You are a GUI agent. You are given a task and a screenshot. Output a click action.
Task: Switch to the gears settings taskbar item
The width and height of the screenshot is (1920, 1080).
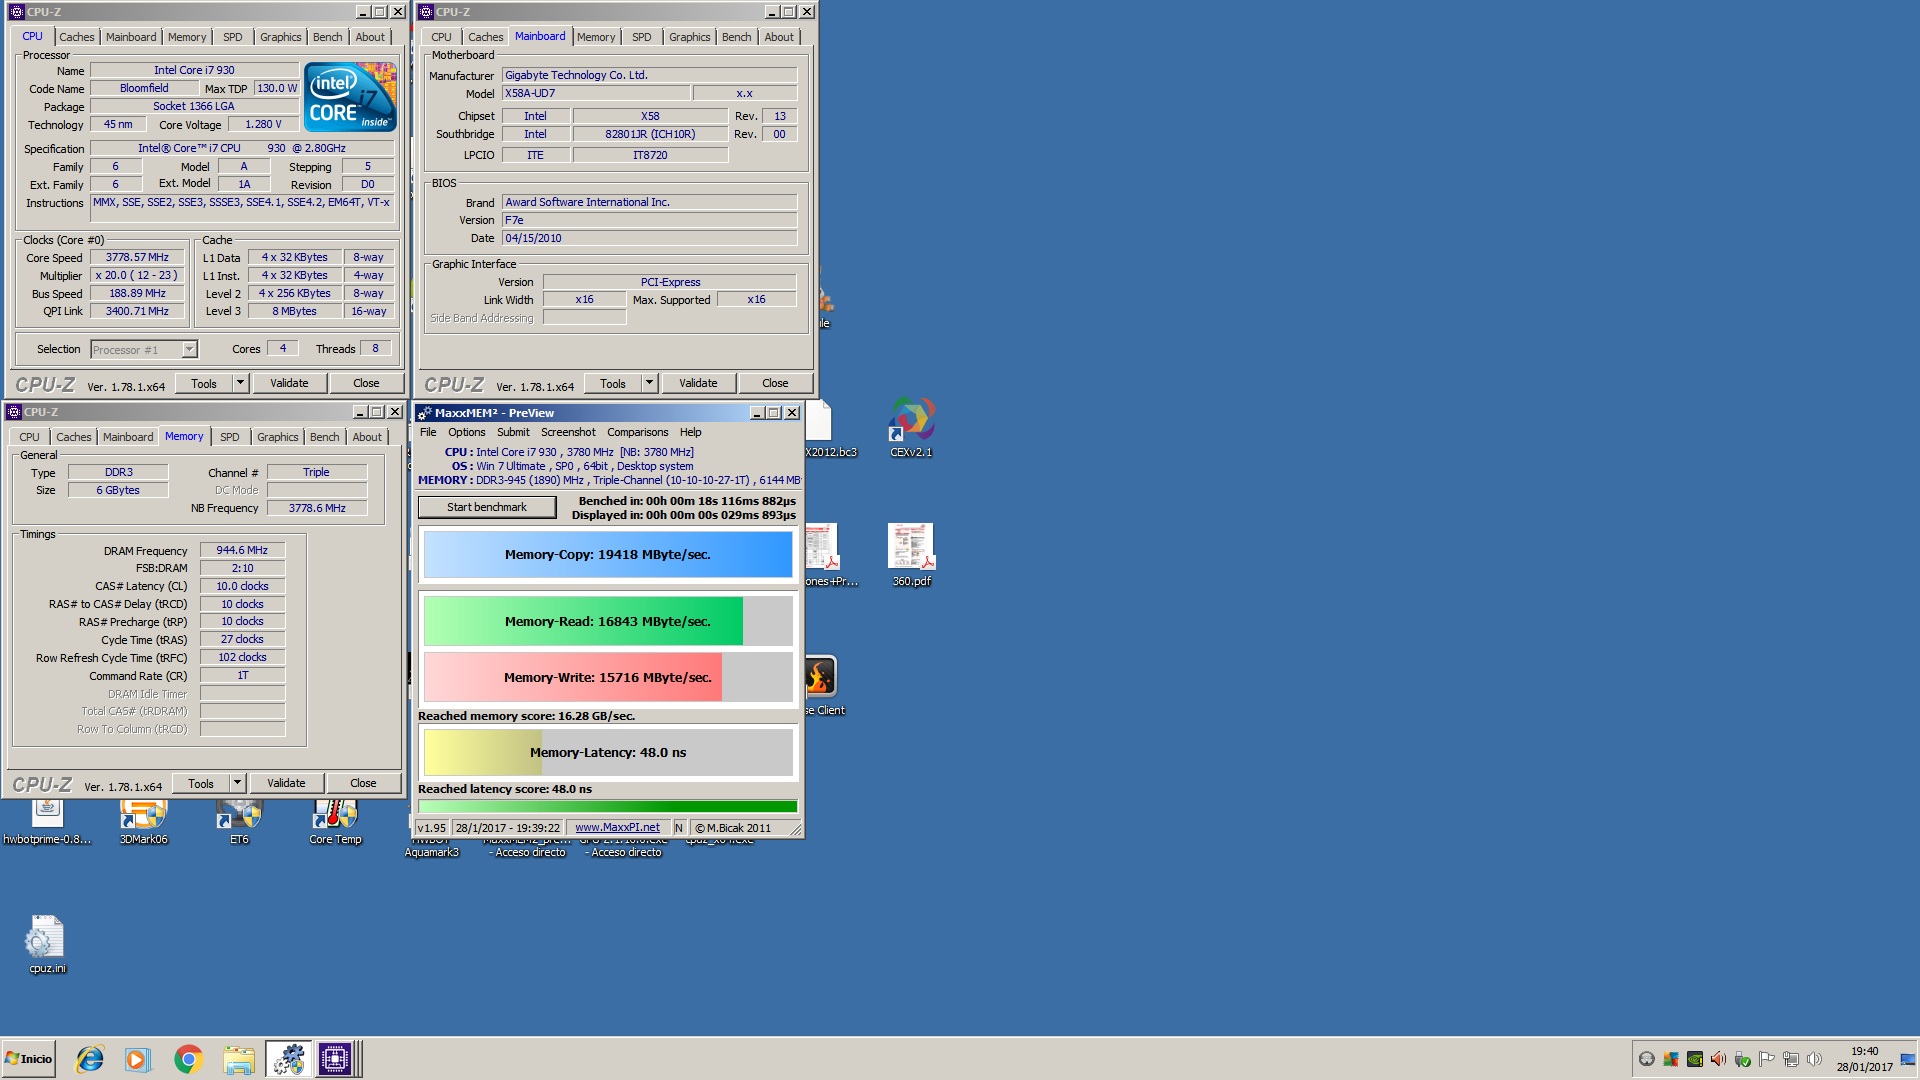(x=288, y=1059)
